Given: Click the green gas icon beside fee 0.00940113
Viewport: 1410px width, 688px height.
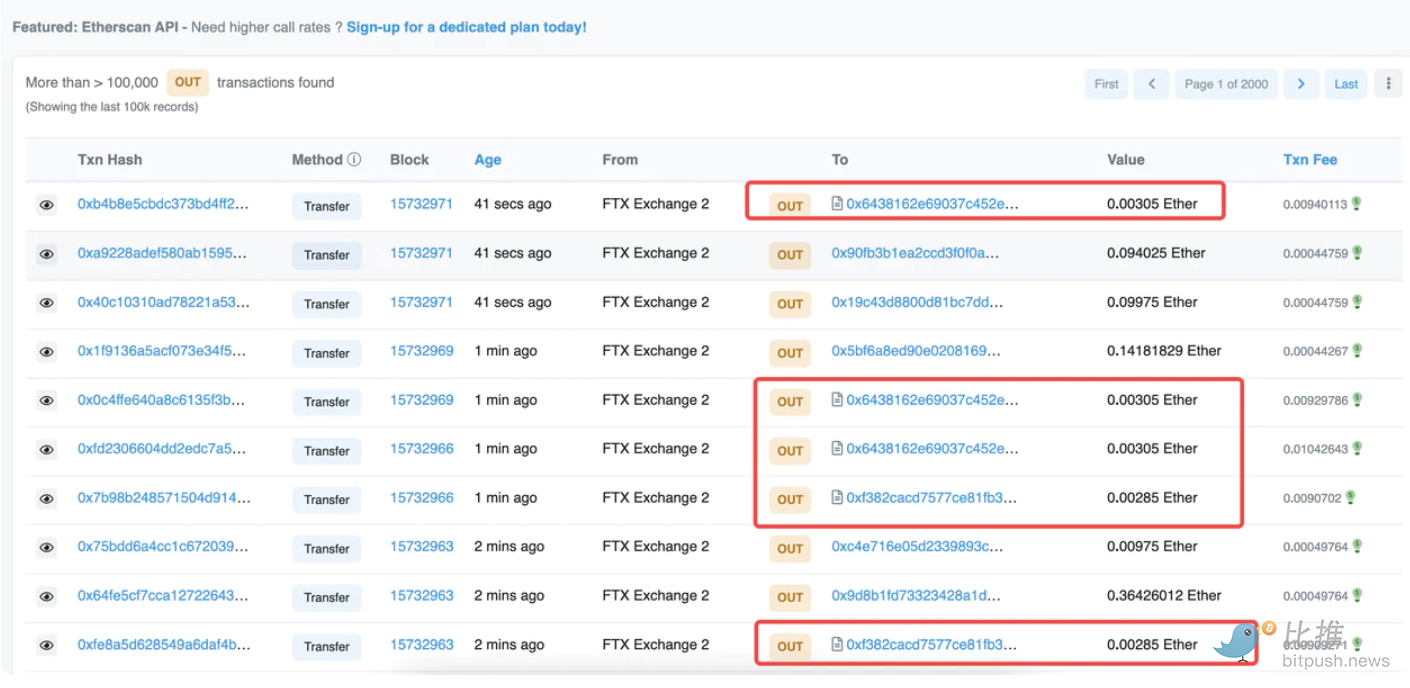Looking at the screenshot, I should click(1357, 204).
